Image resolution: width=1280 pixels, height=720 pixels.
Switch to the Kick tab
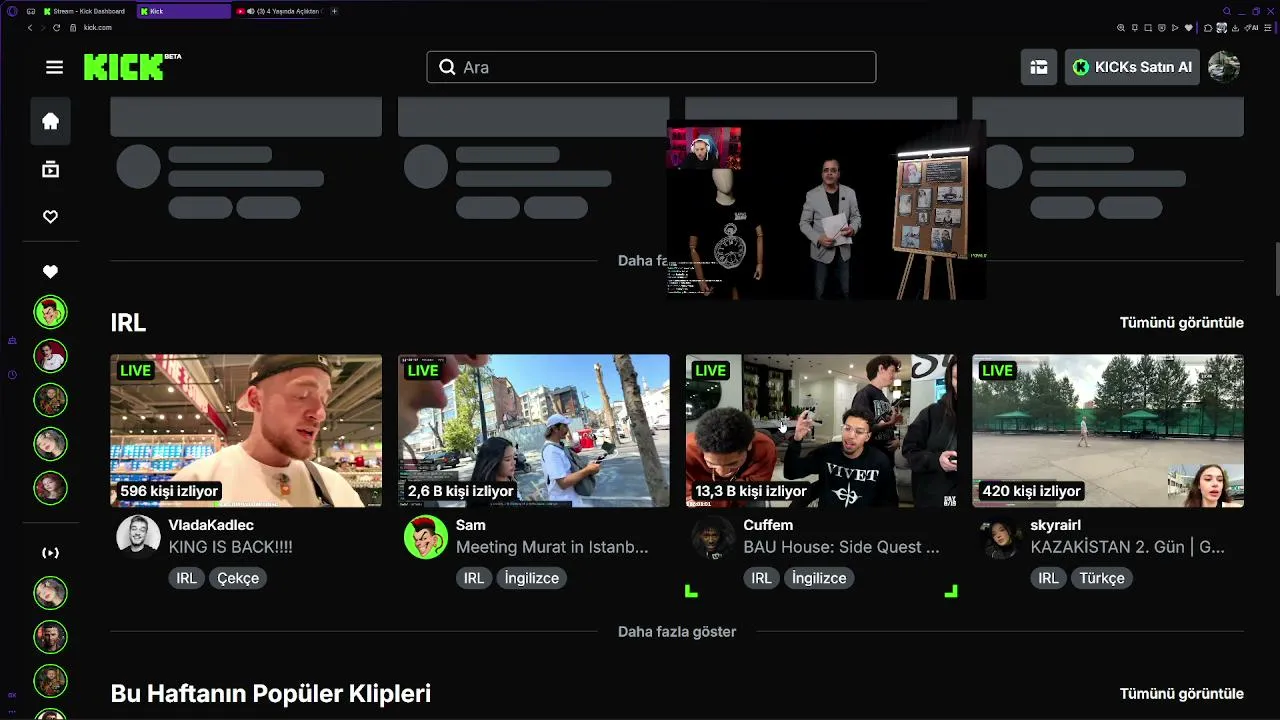[184, 11]
